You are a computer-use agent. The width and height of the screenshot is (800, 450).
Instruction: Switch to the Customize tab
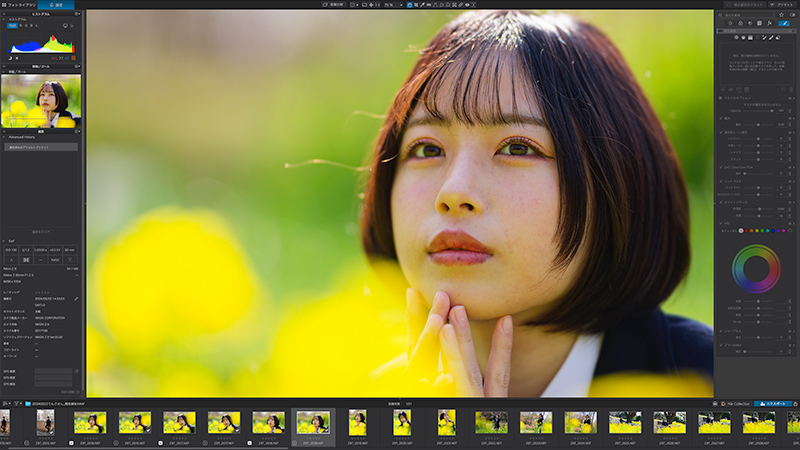[x=56, y=5]
